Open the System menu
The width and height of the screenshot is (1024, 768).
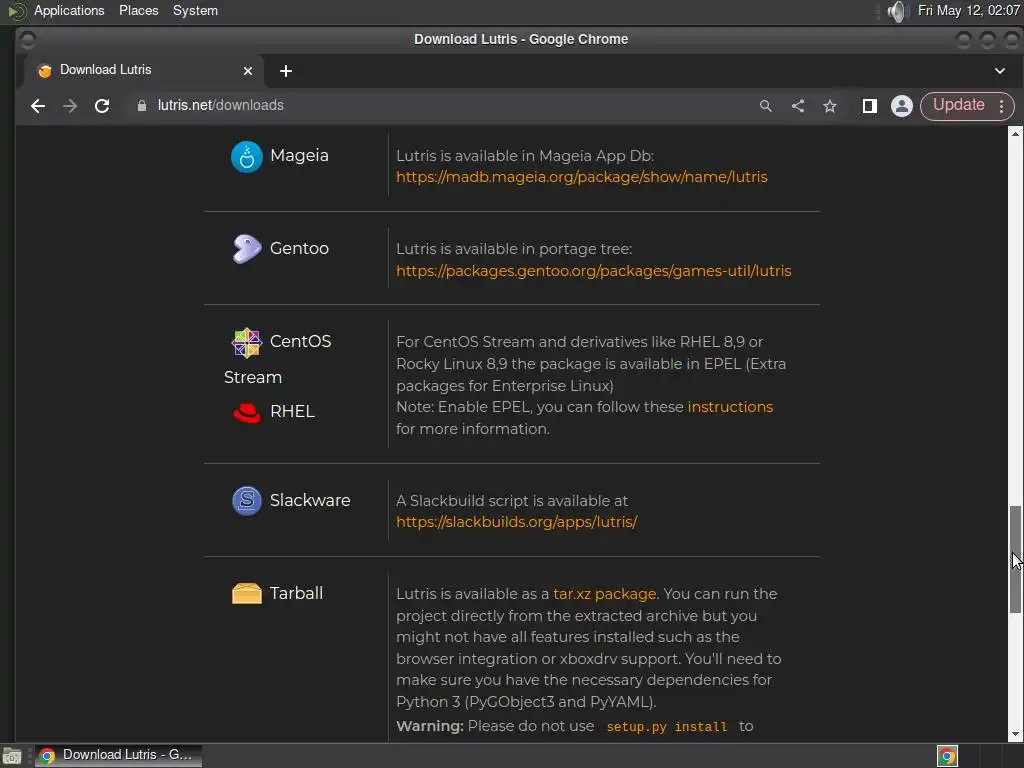point(195,11)
